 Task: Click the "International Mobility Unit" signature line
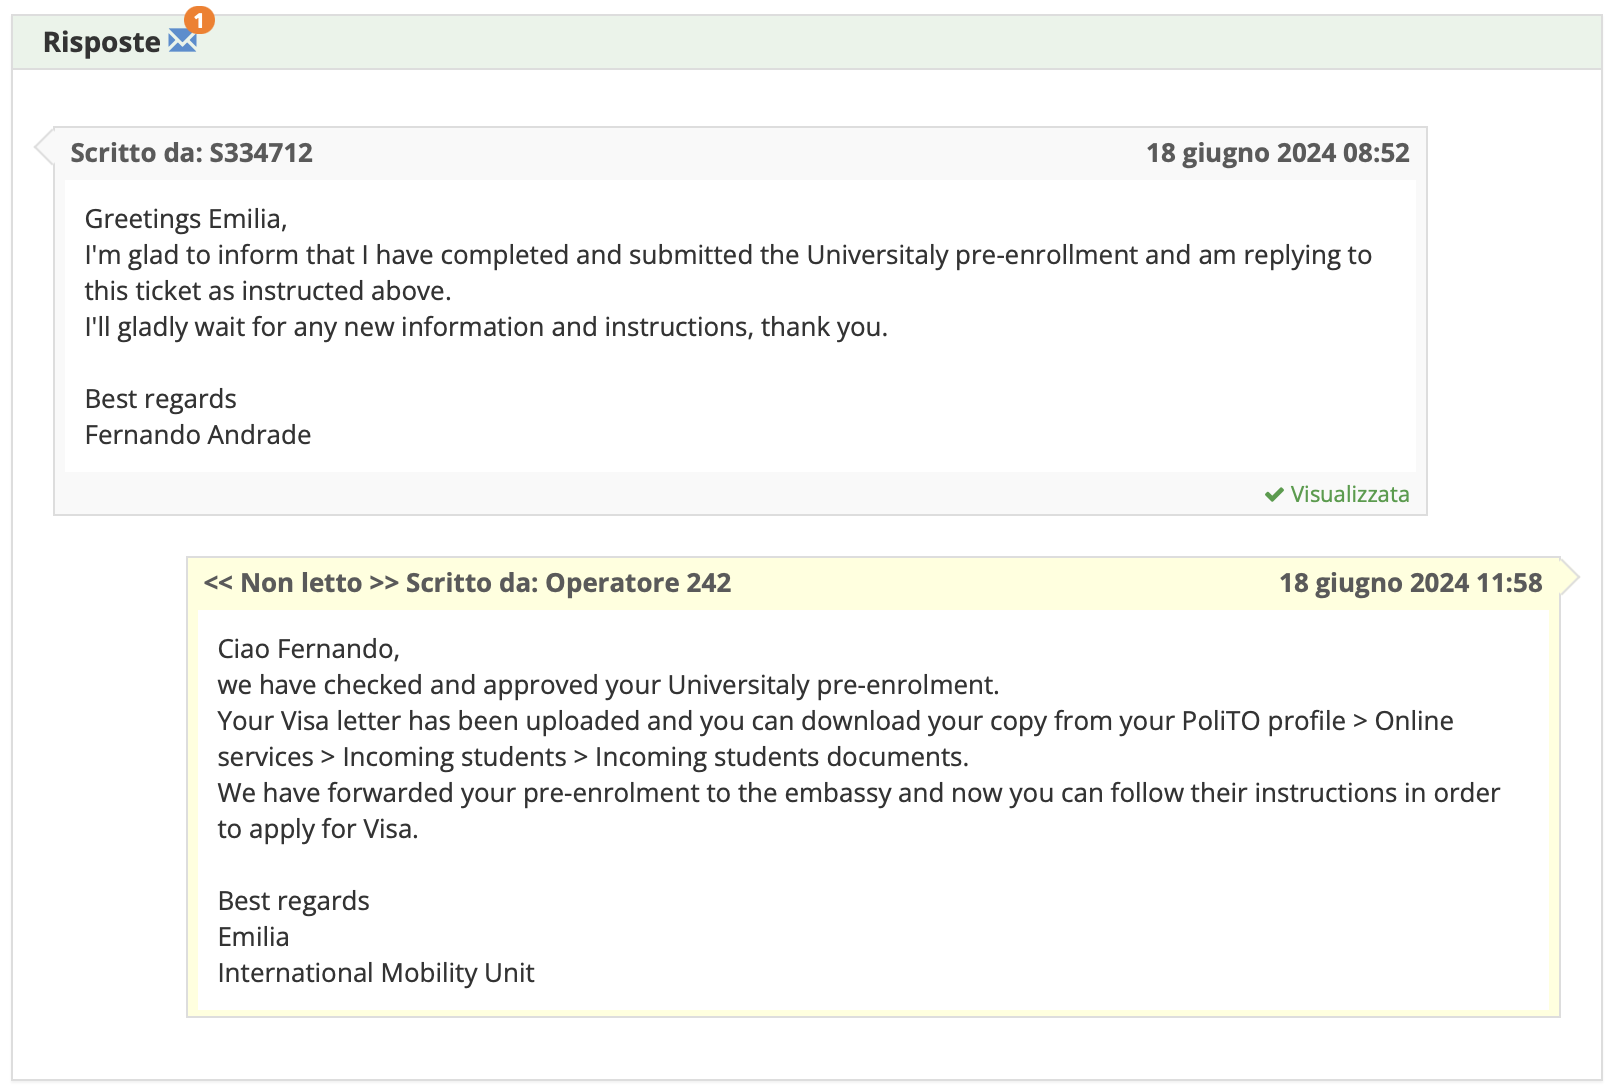(x=376, y=973)
